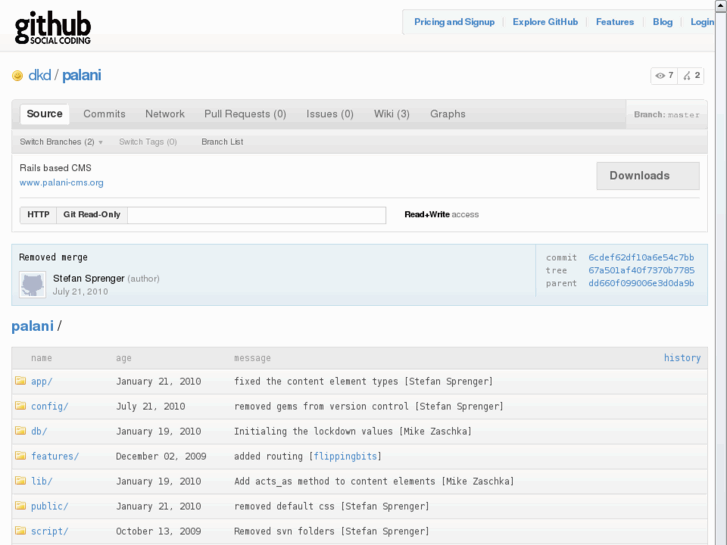Open the Branch master selector
Viewport: 727px width, 545px height.
[x=667, y=115]
